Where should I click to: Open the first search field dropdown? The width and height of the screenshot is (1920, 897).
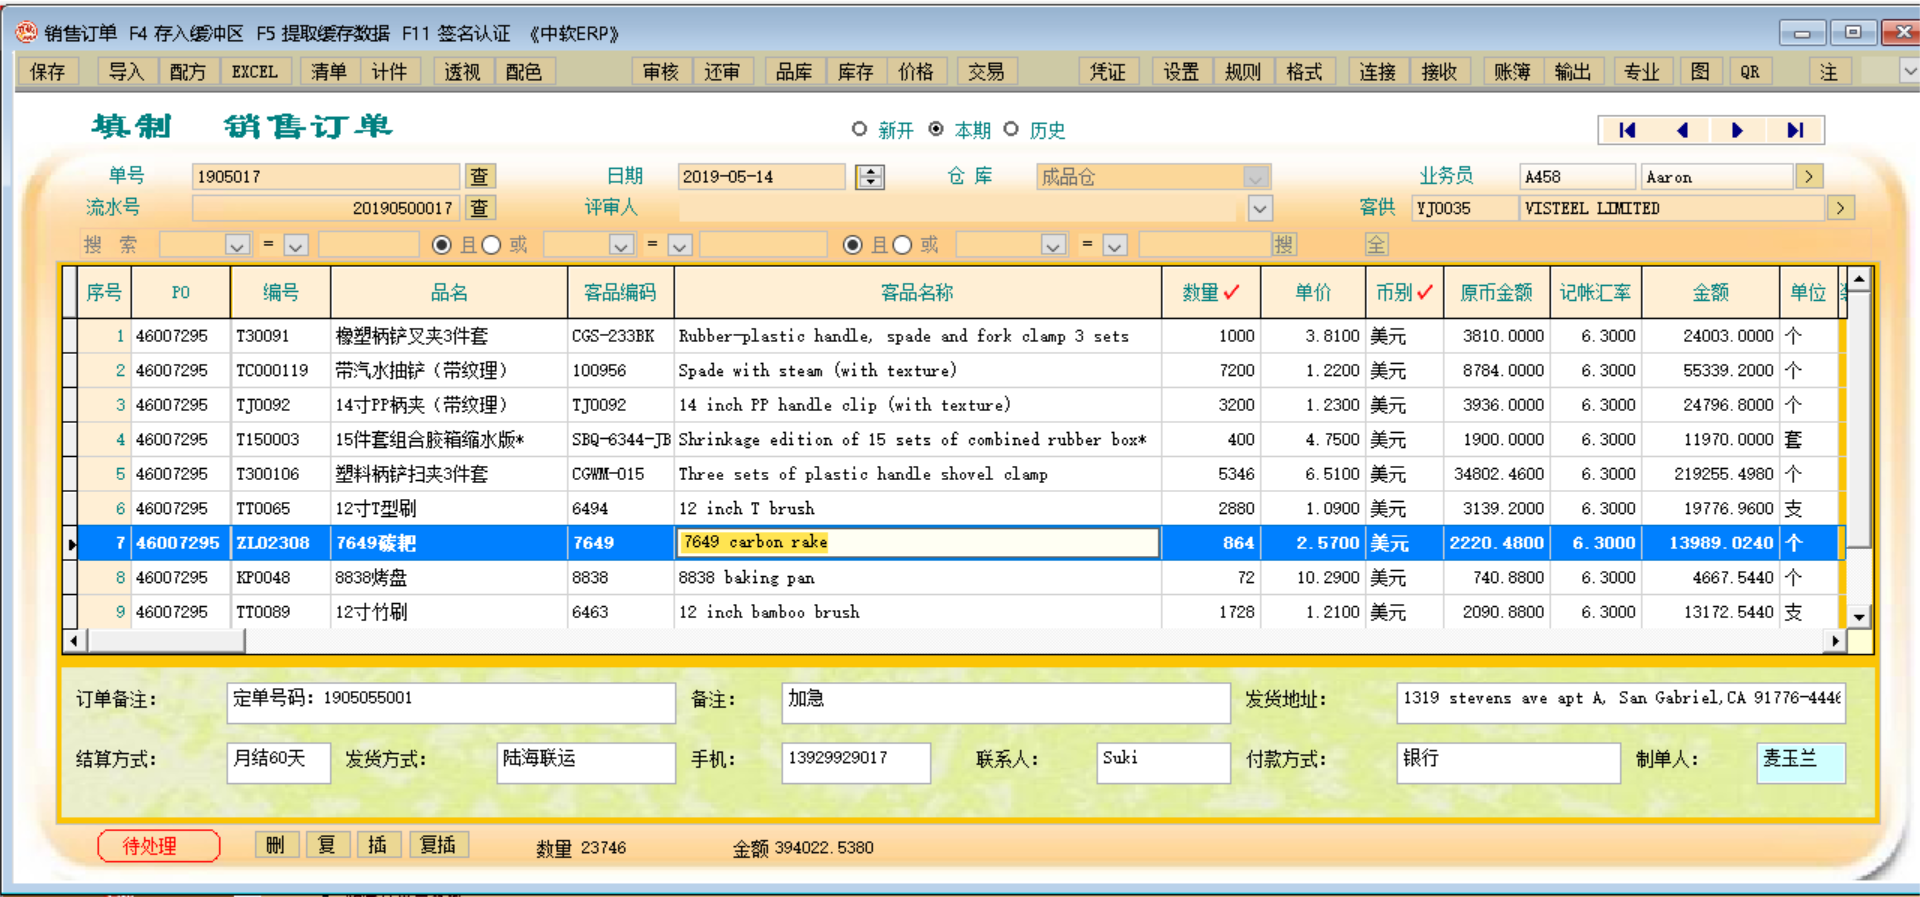237,245
